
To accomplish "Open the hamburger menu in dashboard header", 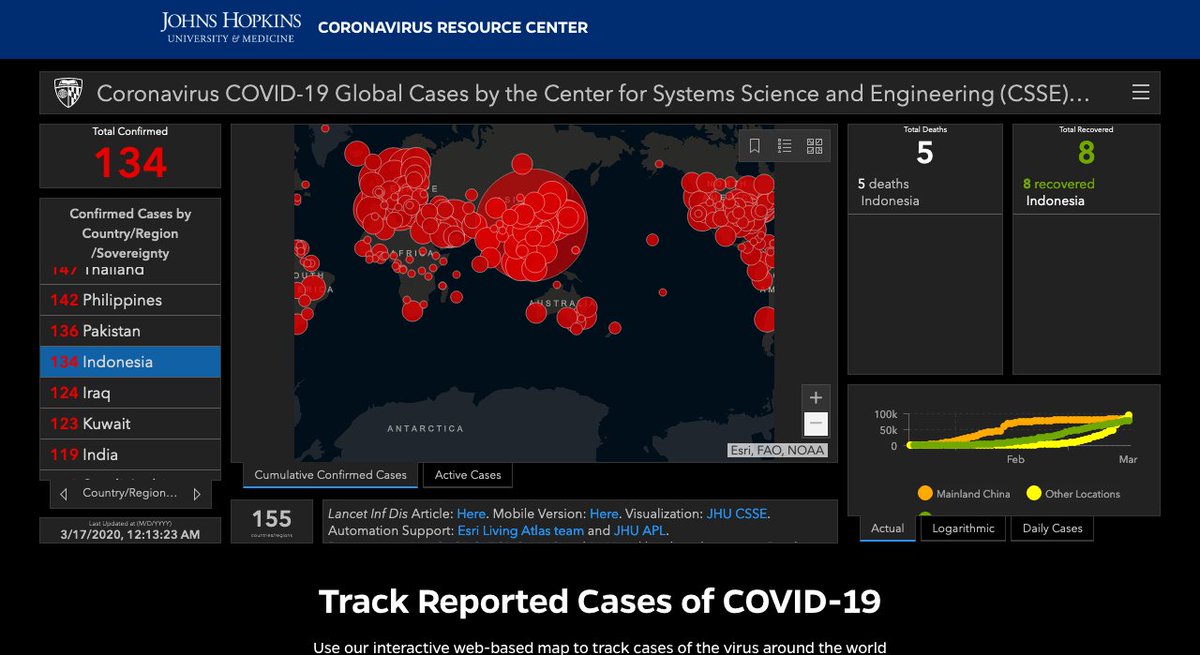I will pyautogui.click(x=1140, y=93).
